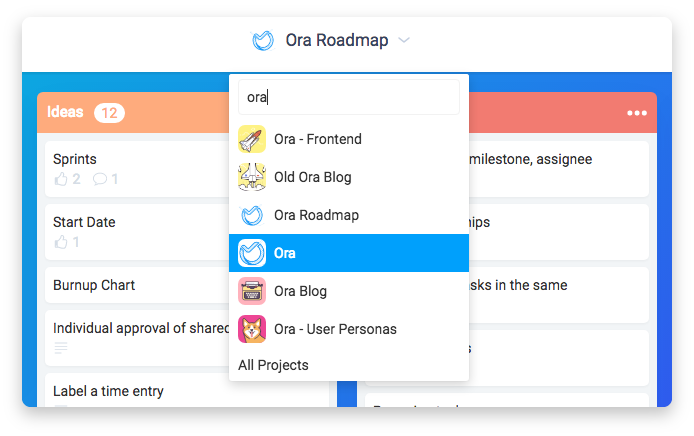Click the Ideas column title
This screenshot has height=436, width=694.
65,113
